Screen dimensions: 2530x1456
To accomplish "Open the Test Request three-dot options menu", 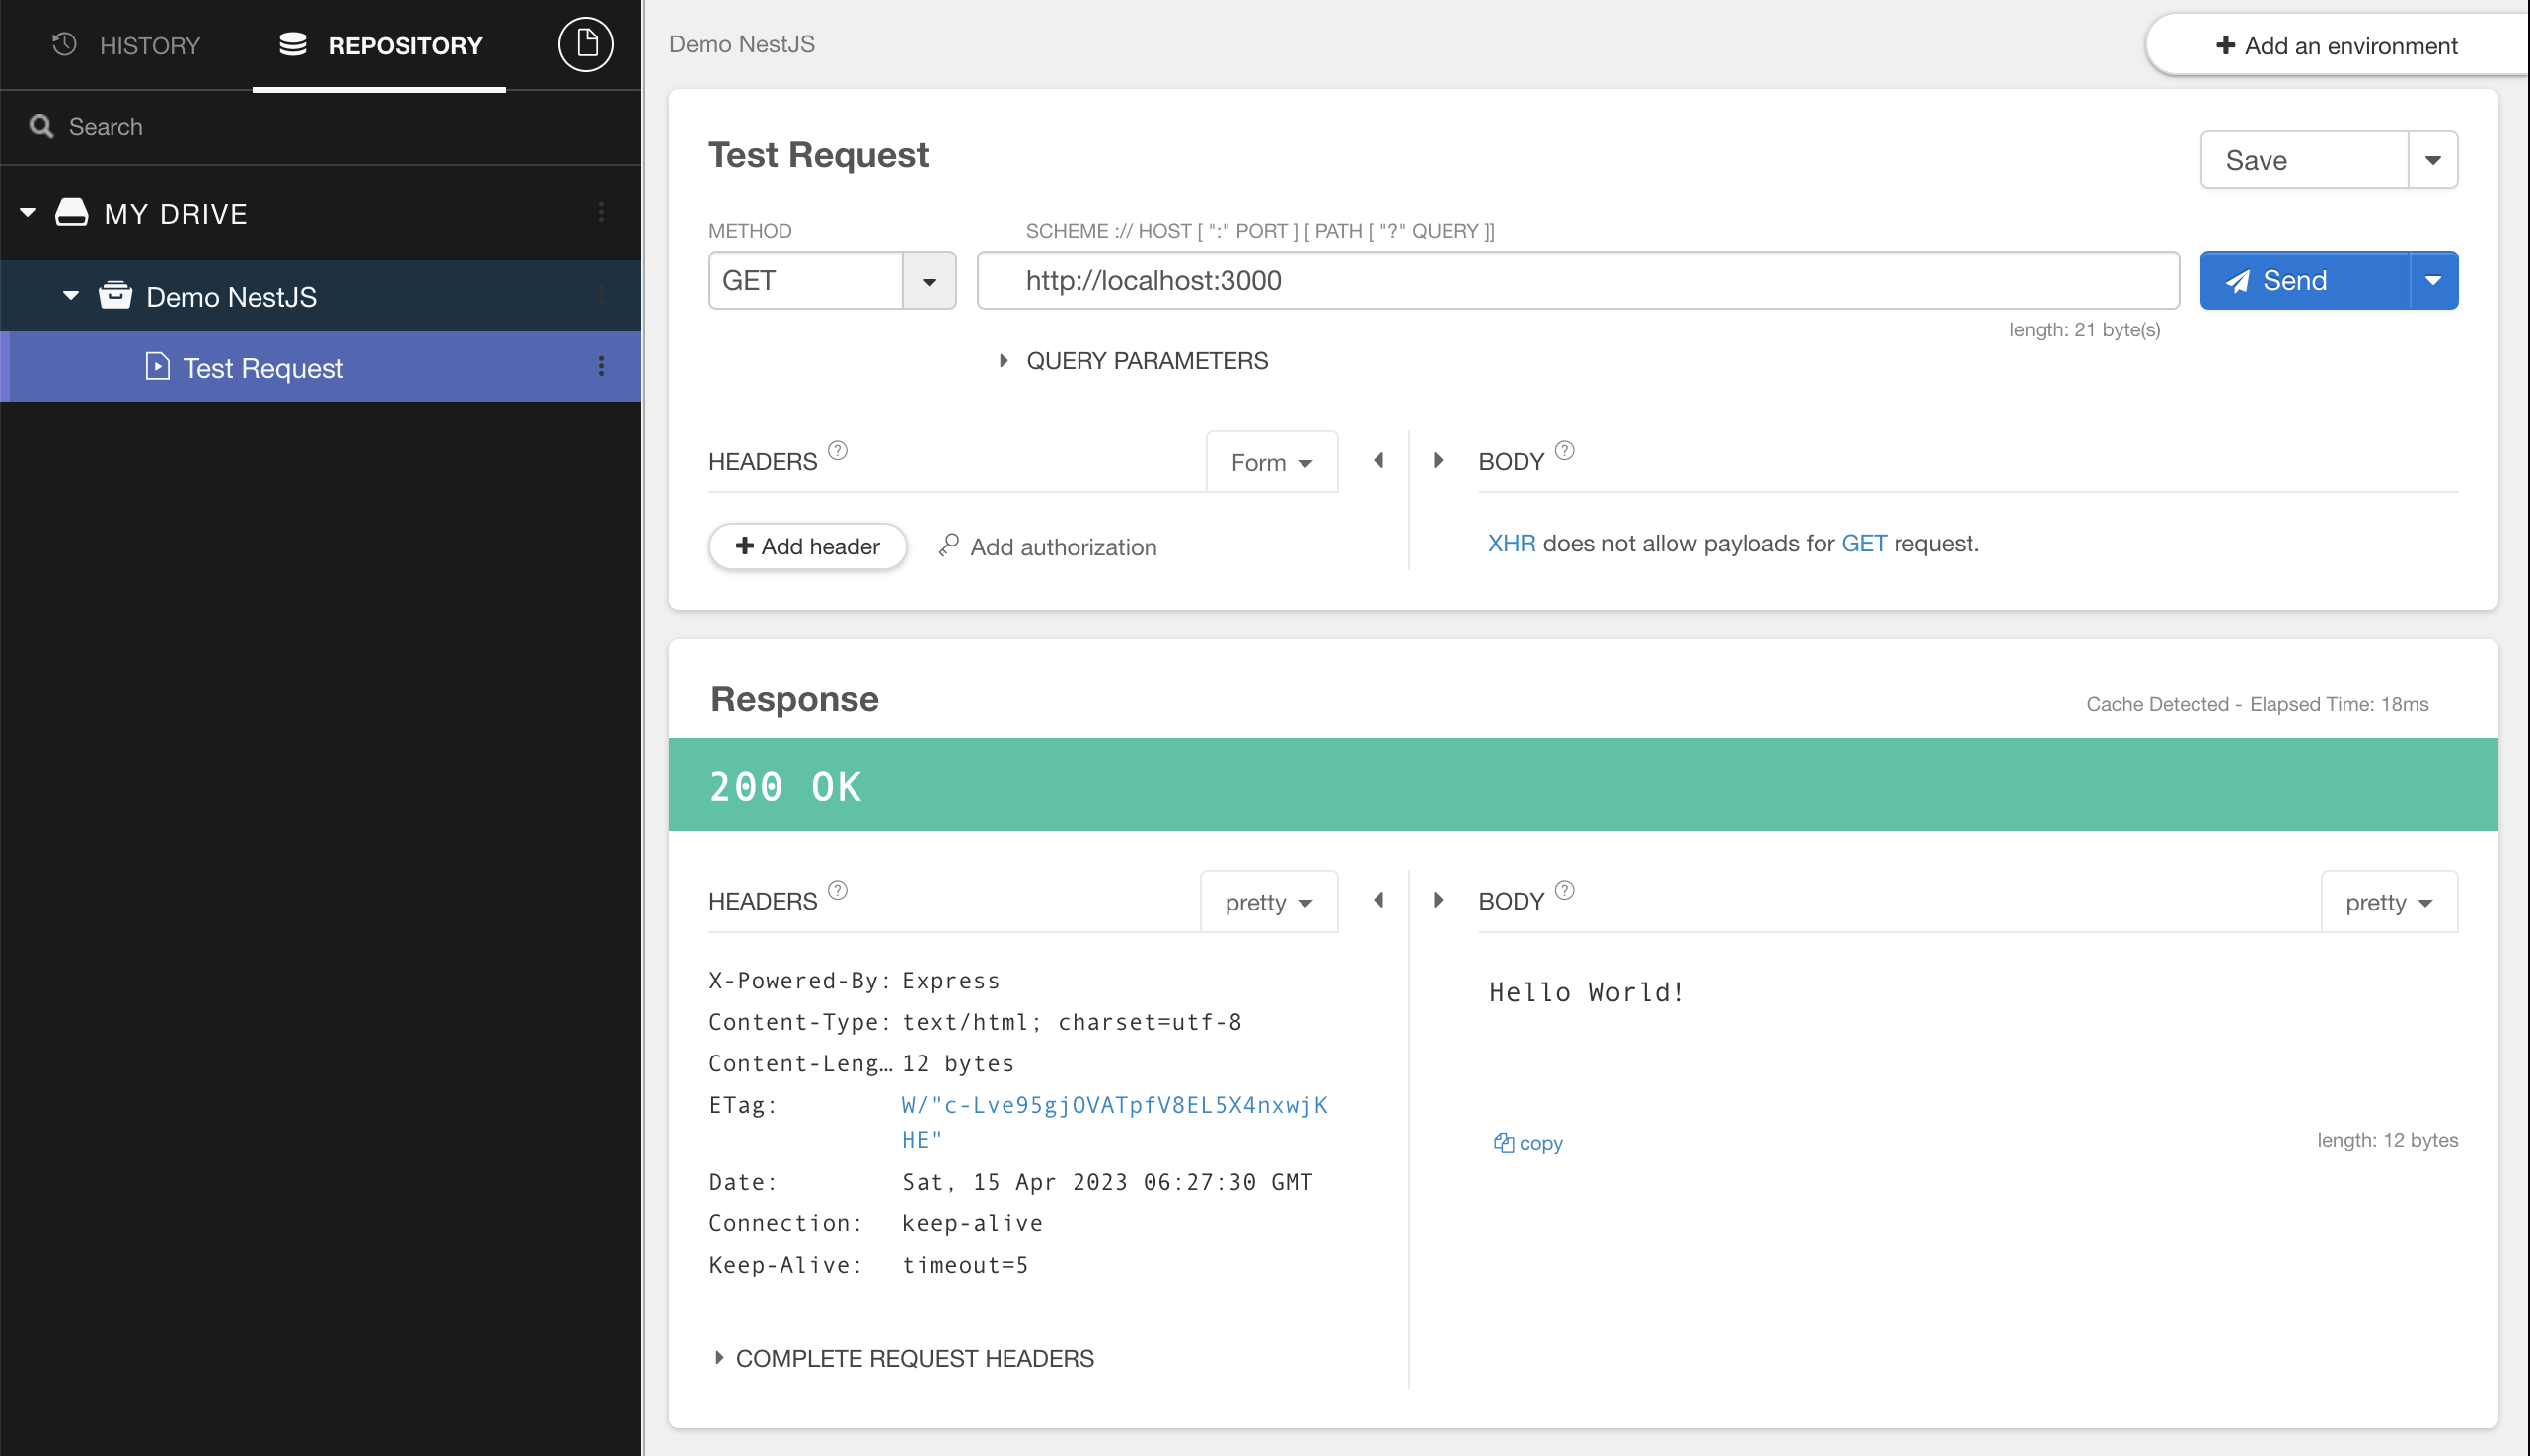I will coord(602,367).
